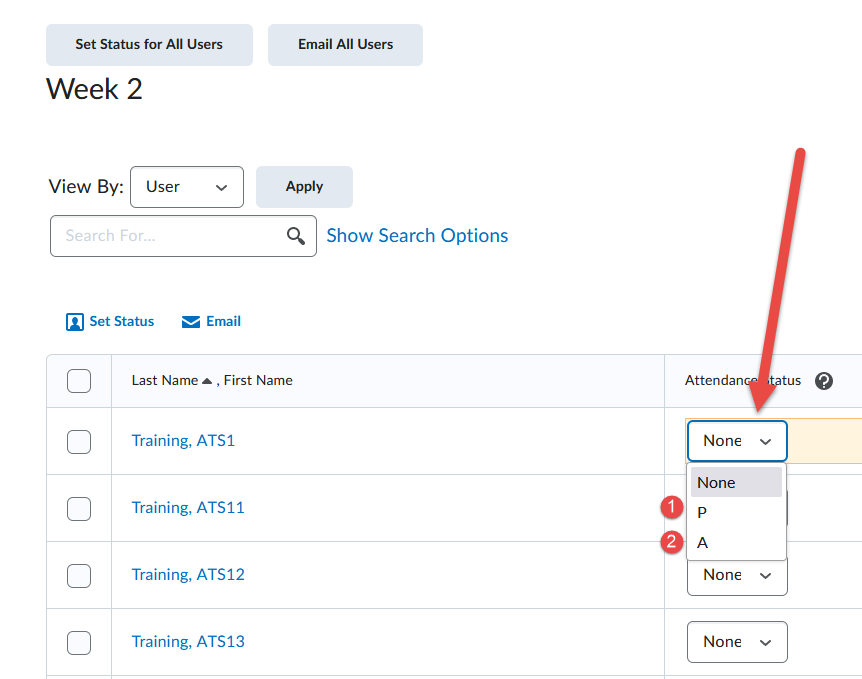Choose A from the attendance status list
Viewport: 862px width, 679px height.
[703, 543]
